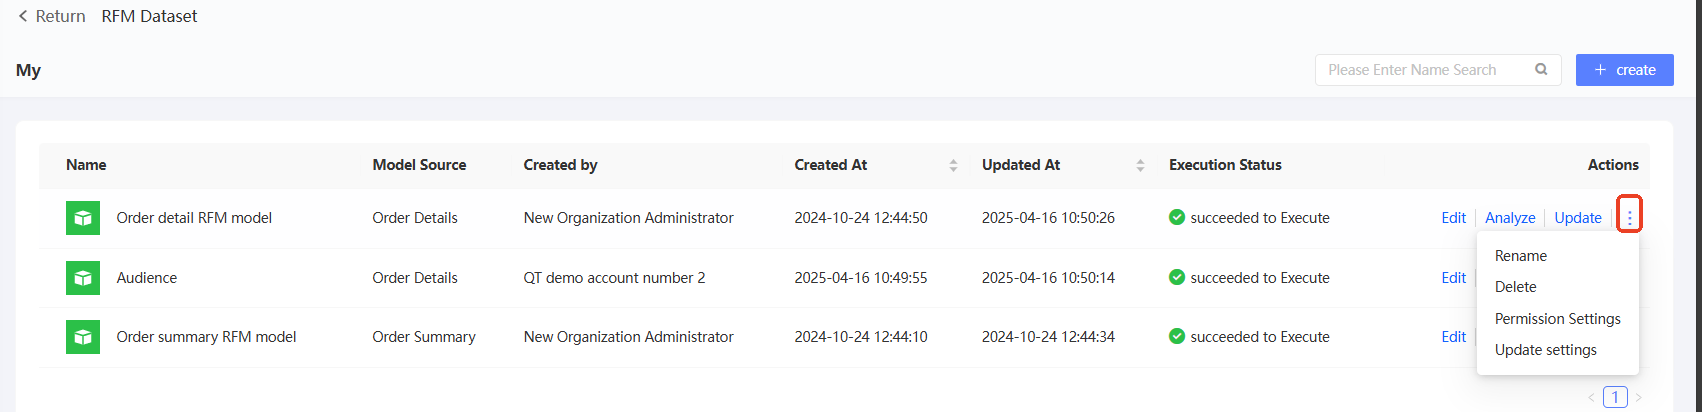Sort the table by Created At

tap(953, 165)
